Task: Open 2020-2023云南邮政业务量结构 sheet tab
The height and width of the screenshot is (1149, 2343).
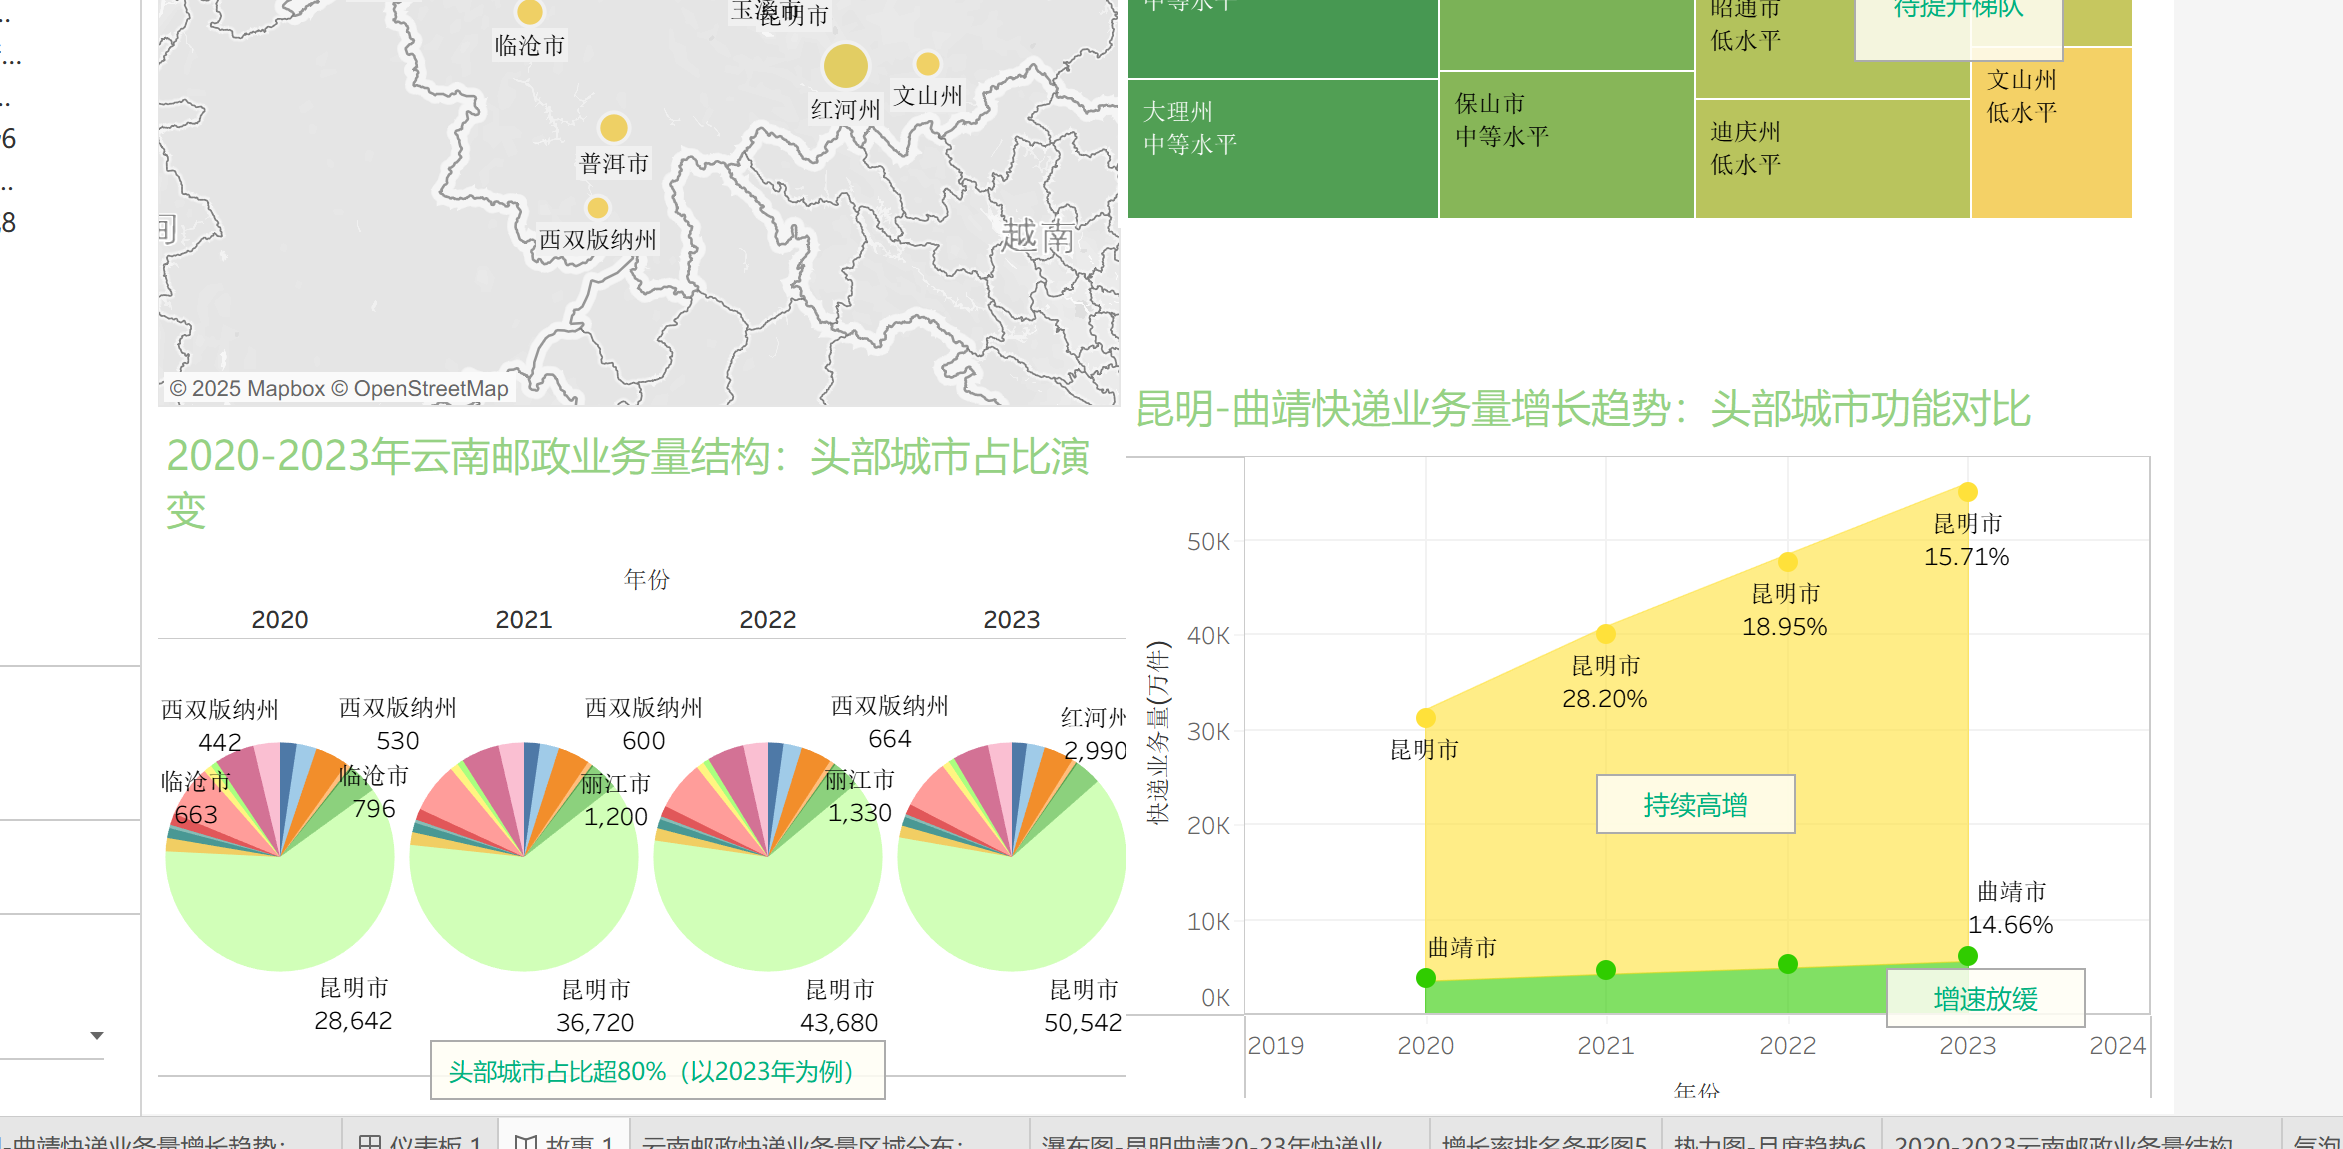Action: coord(2063,1142)
